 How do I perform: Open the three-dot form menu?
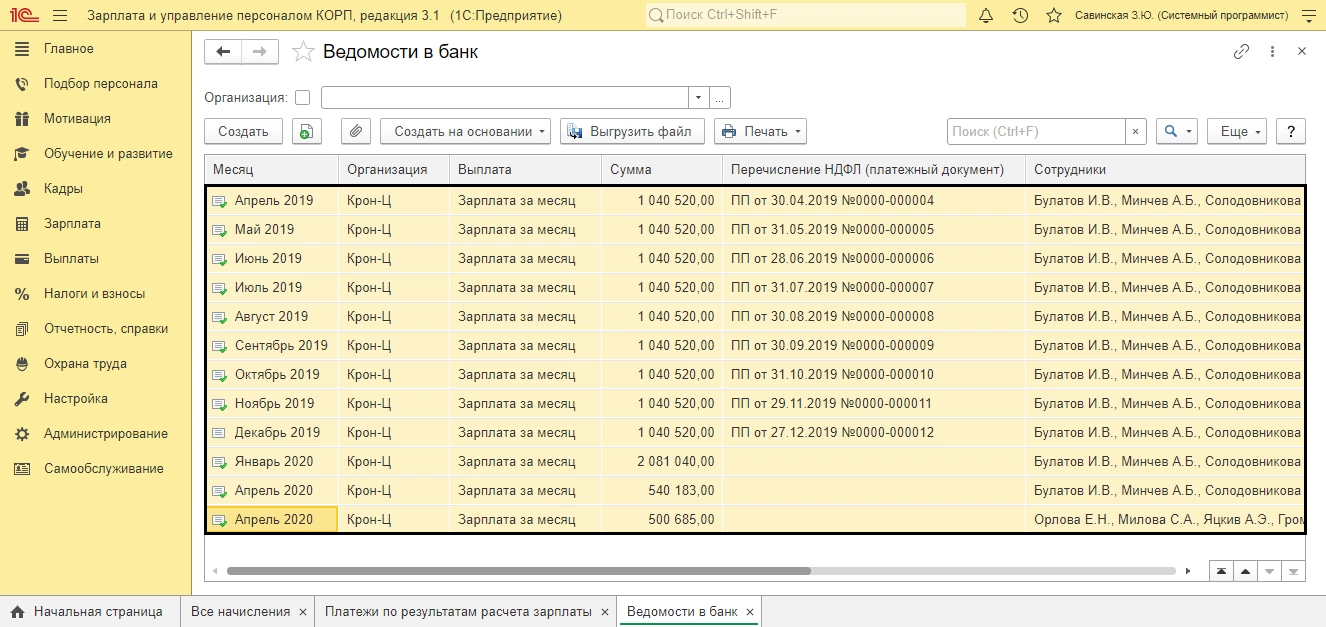1272,52
